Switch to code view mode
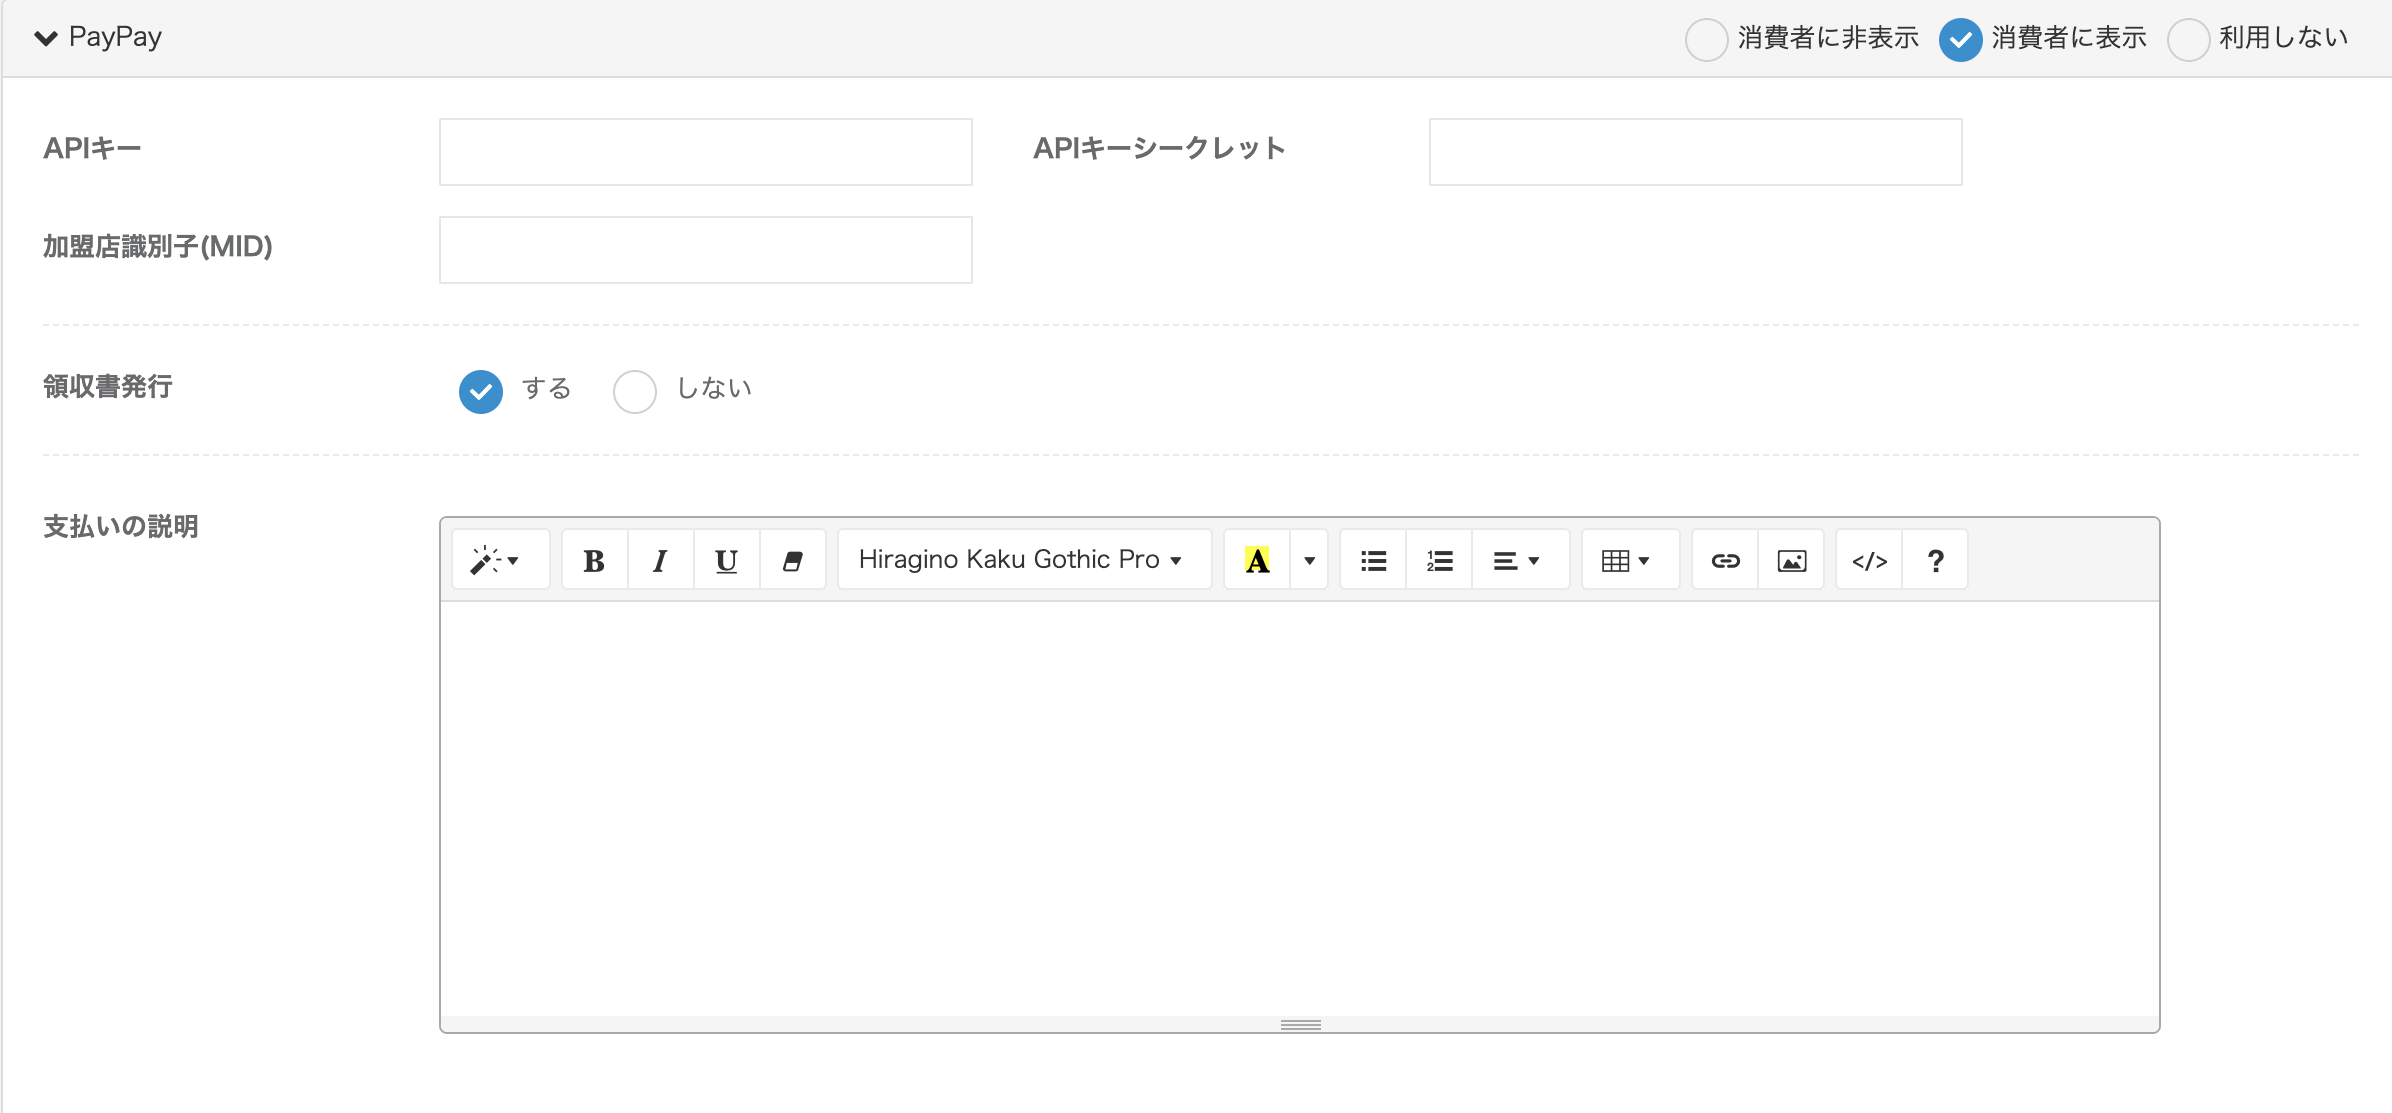2392x1113 pixels. tap(1869, 560)
